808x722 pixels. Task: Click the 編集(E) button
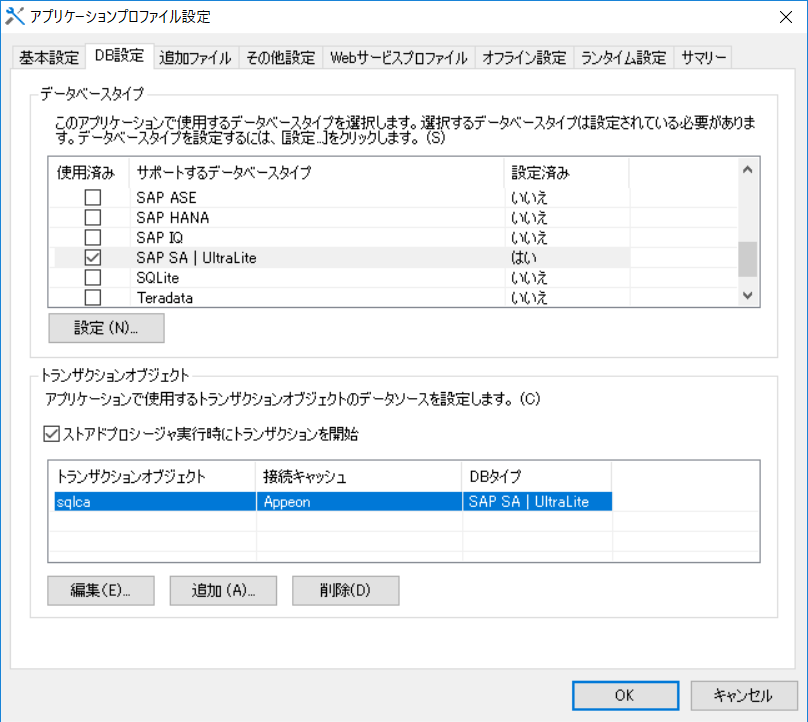click(100, 590)
